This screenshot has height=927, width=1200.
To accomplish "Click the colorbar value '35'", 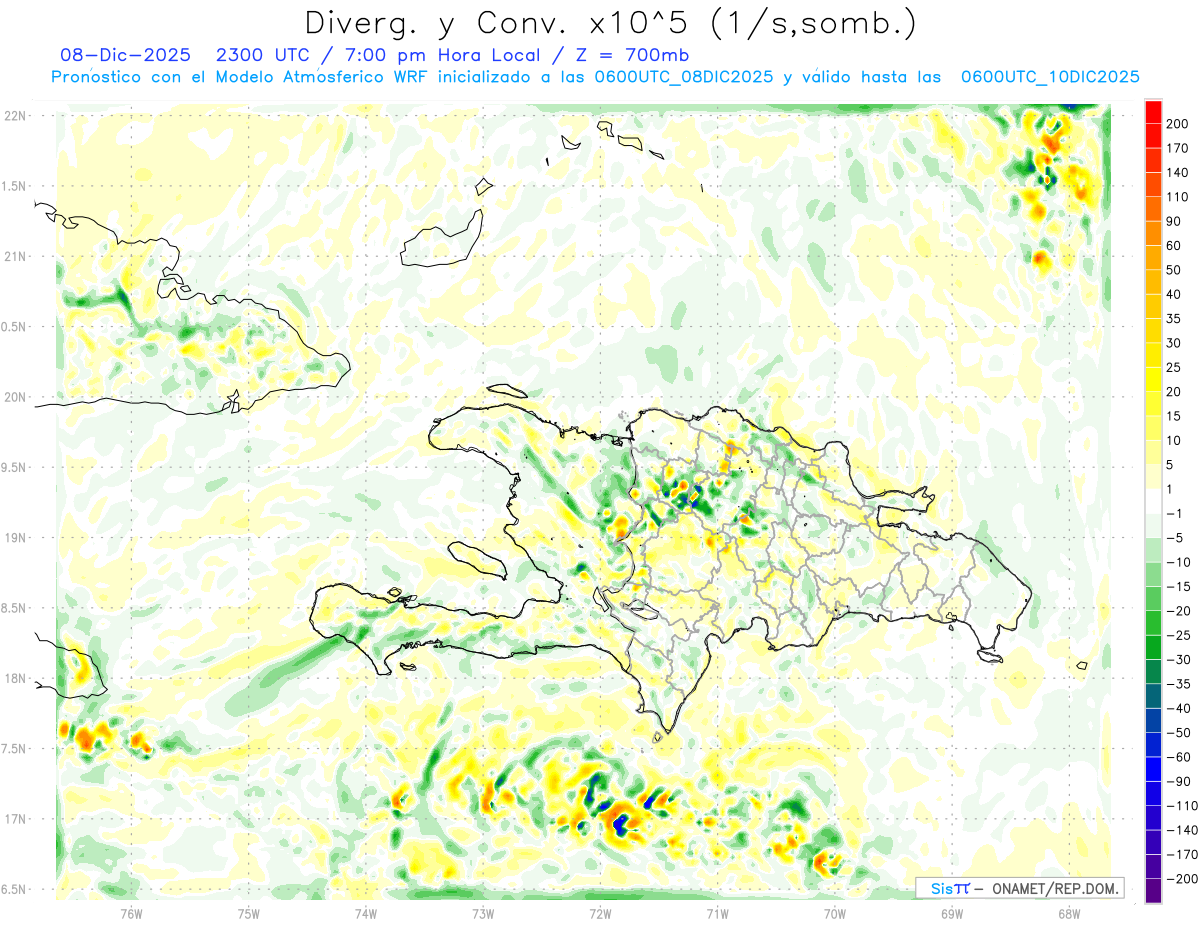I will pyautogui.click(x=1175, y=319).
